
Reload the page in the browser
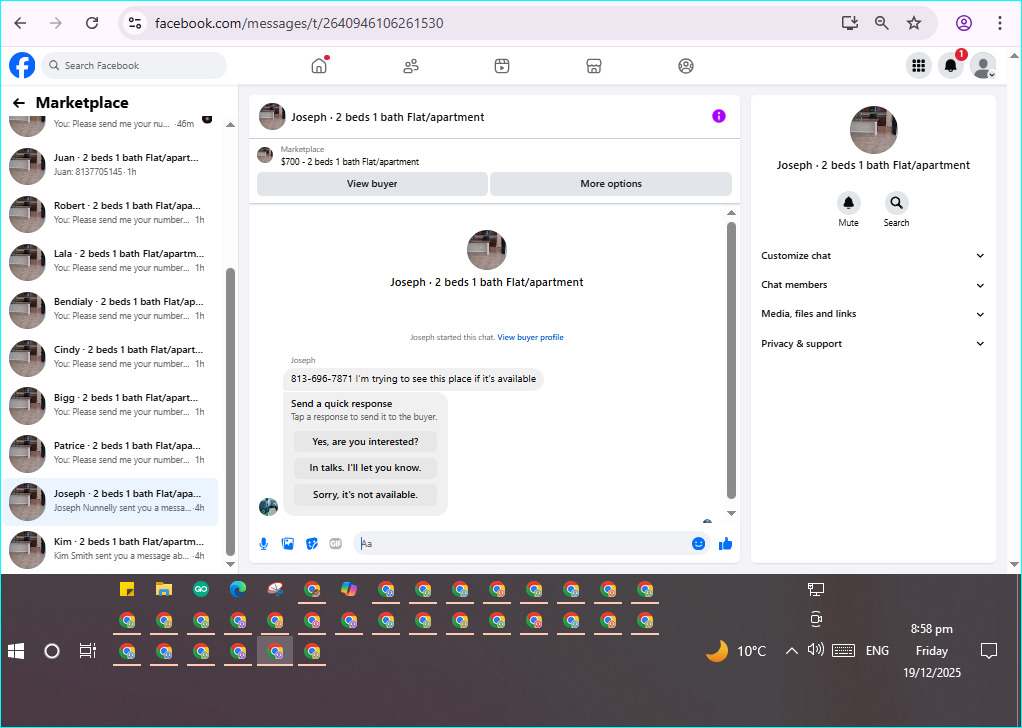point(93,23)
